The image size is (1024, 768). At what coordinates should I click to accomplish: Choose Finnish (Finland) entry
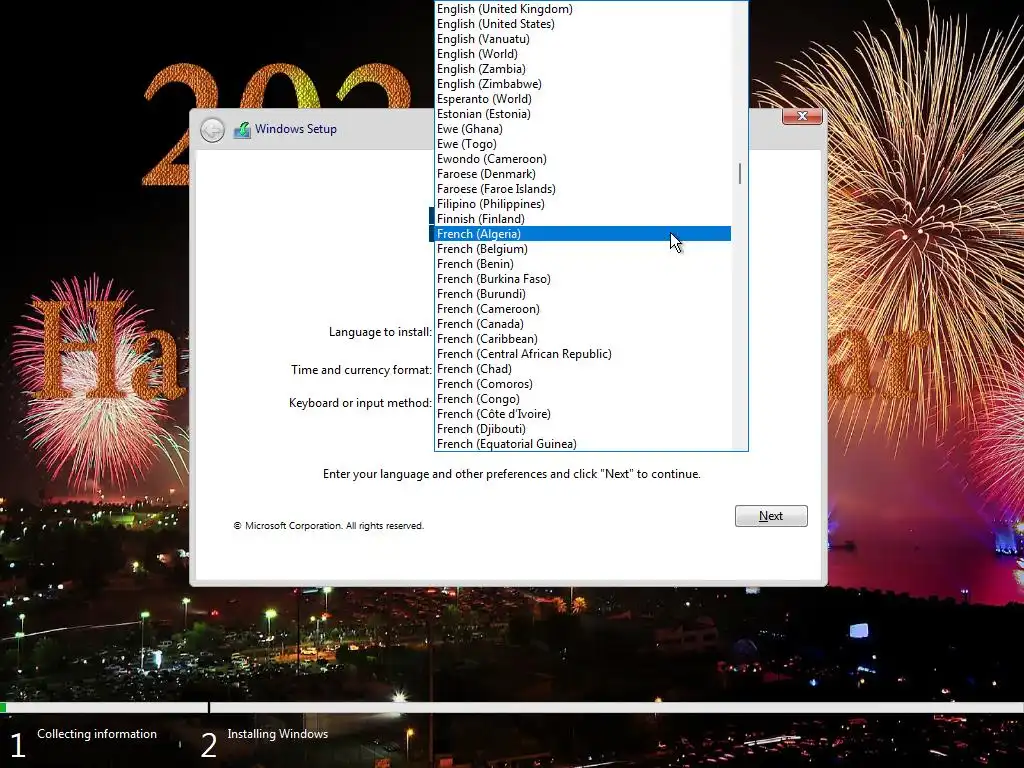point(583,219)
